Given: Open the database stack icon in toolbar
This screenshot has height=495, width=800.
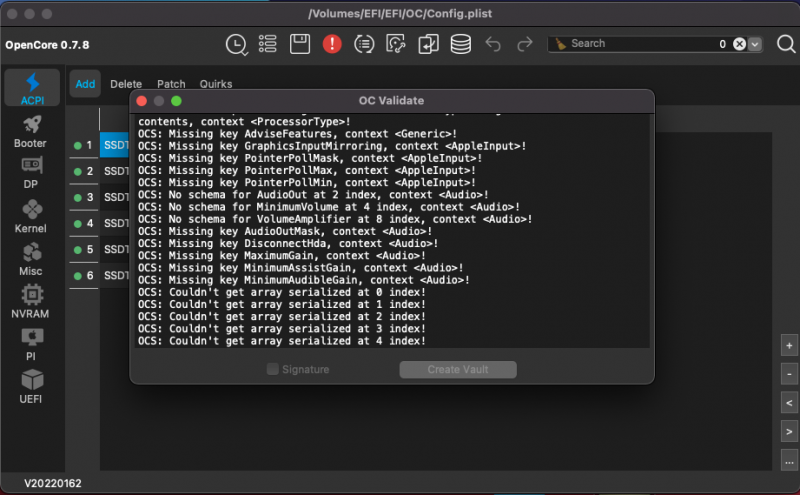Looking at the screenshot, I should (x=460, y=44).
